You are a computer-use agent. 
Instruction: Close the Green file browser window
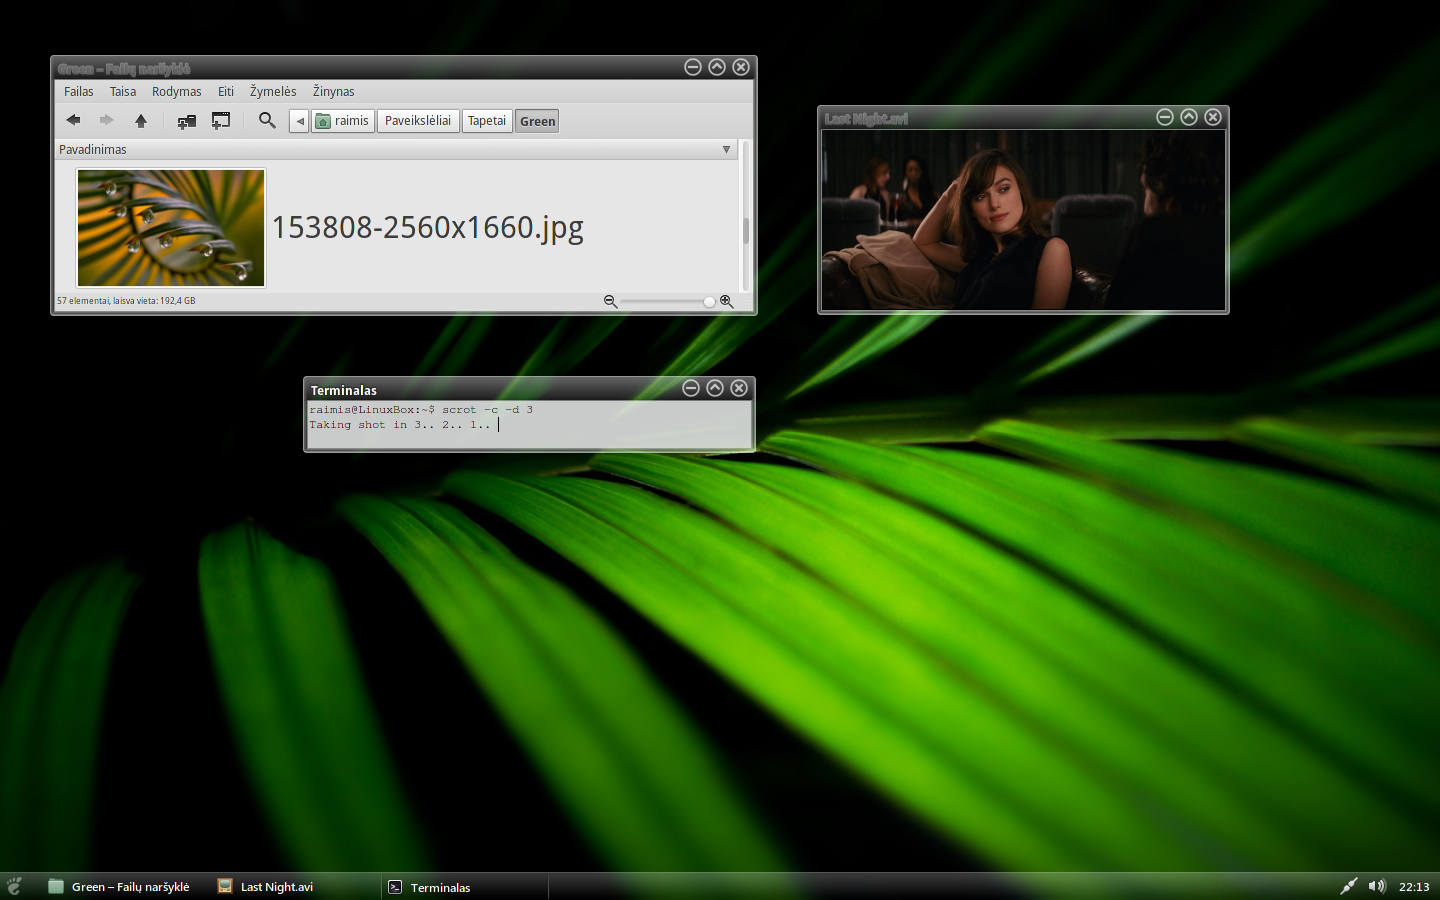point(741,67)
